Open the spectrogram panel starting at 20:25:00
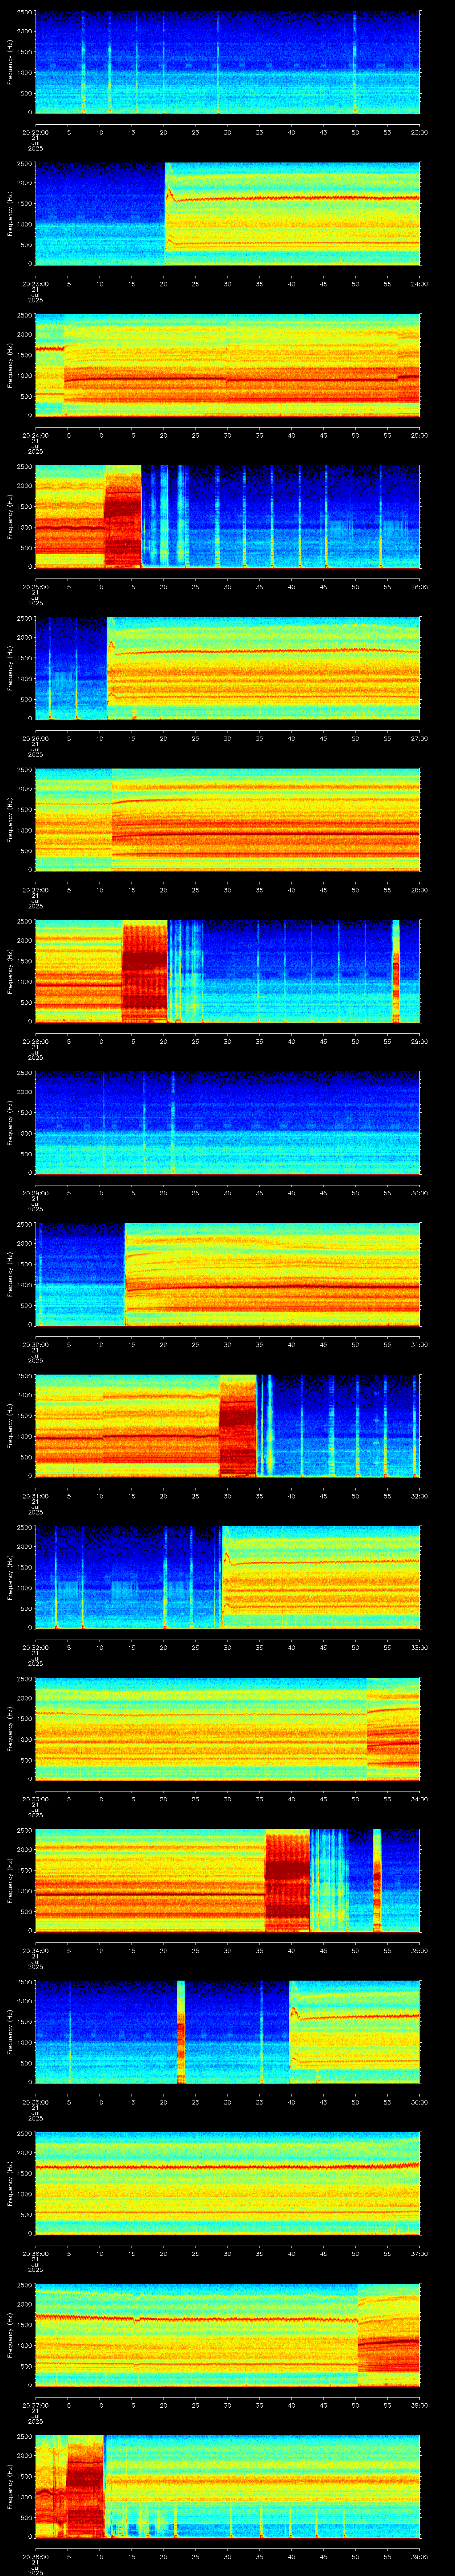455x2576 pixels. [x=227, y=517]
